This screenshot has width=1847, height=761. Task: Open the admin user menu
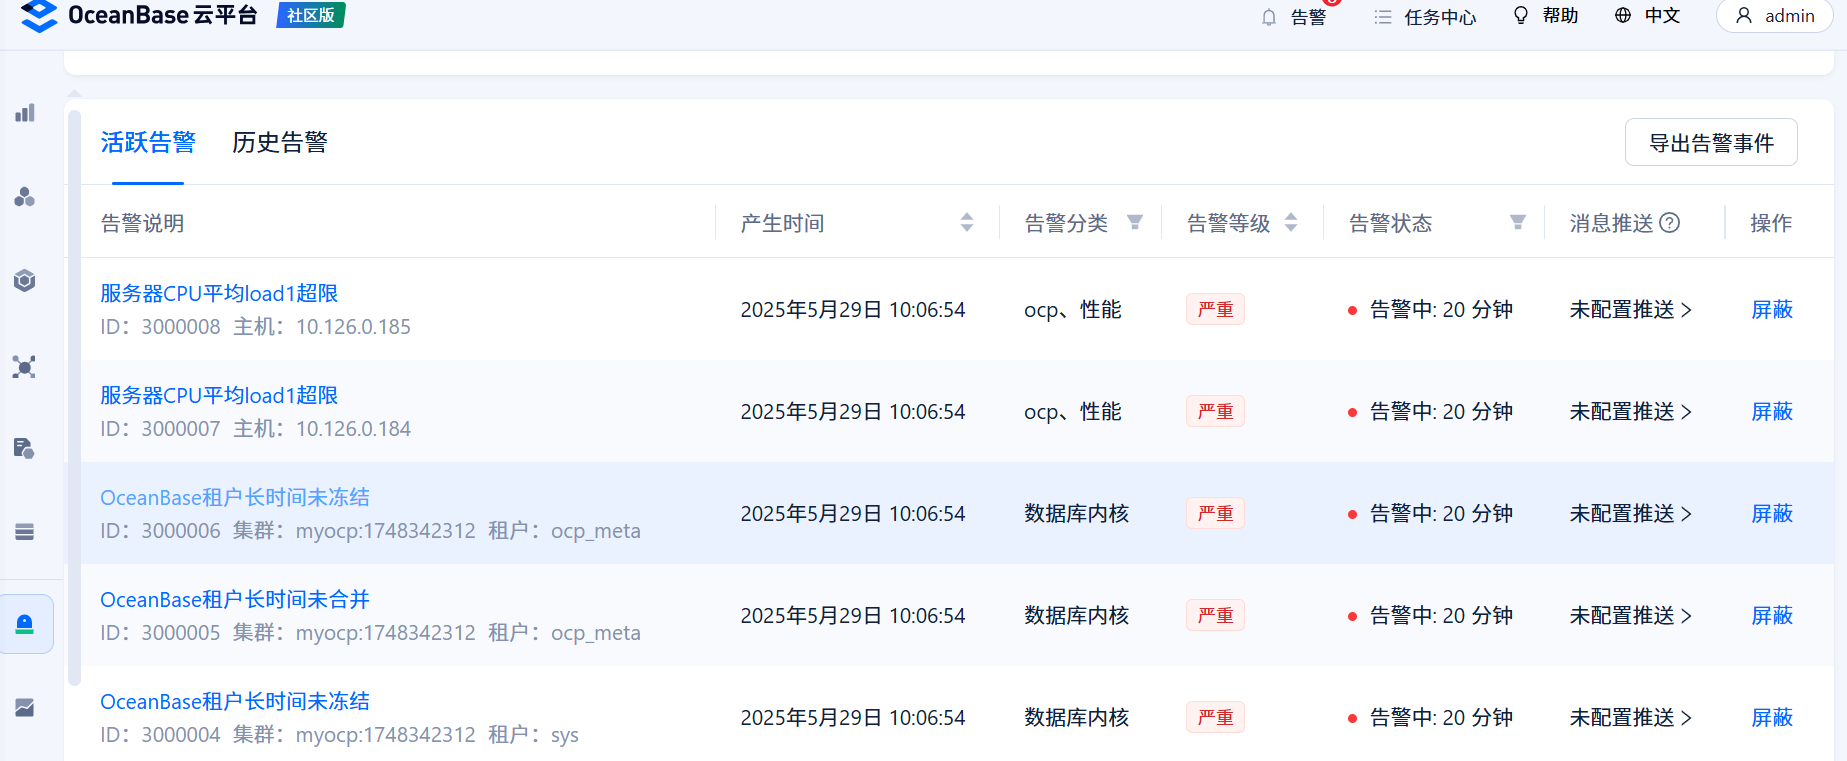[x=1774, y=16]
